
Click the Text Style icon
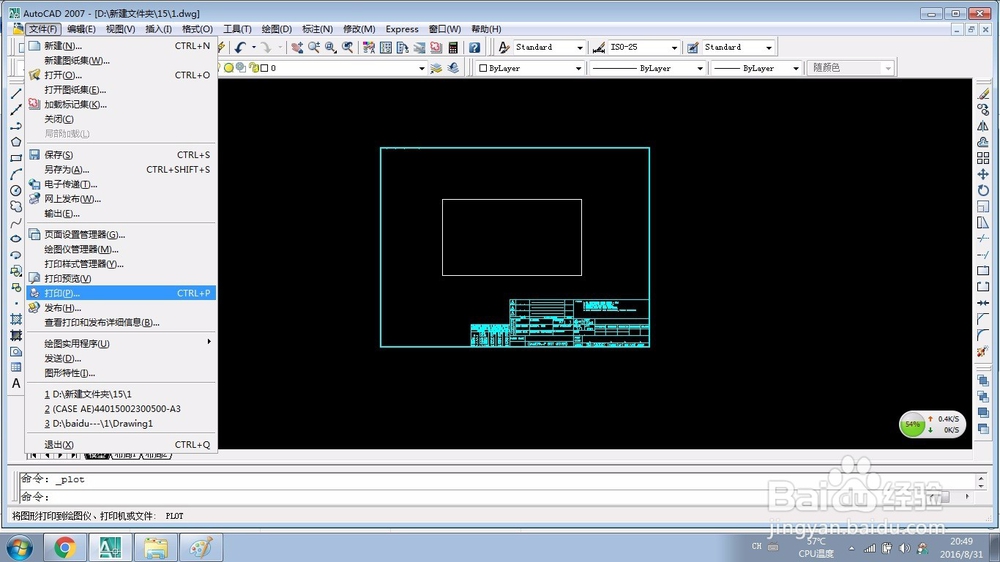coord(504,47)
